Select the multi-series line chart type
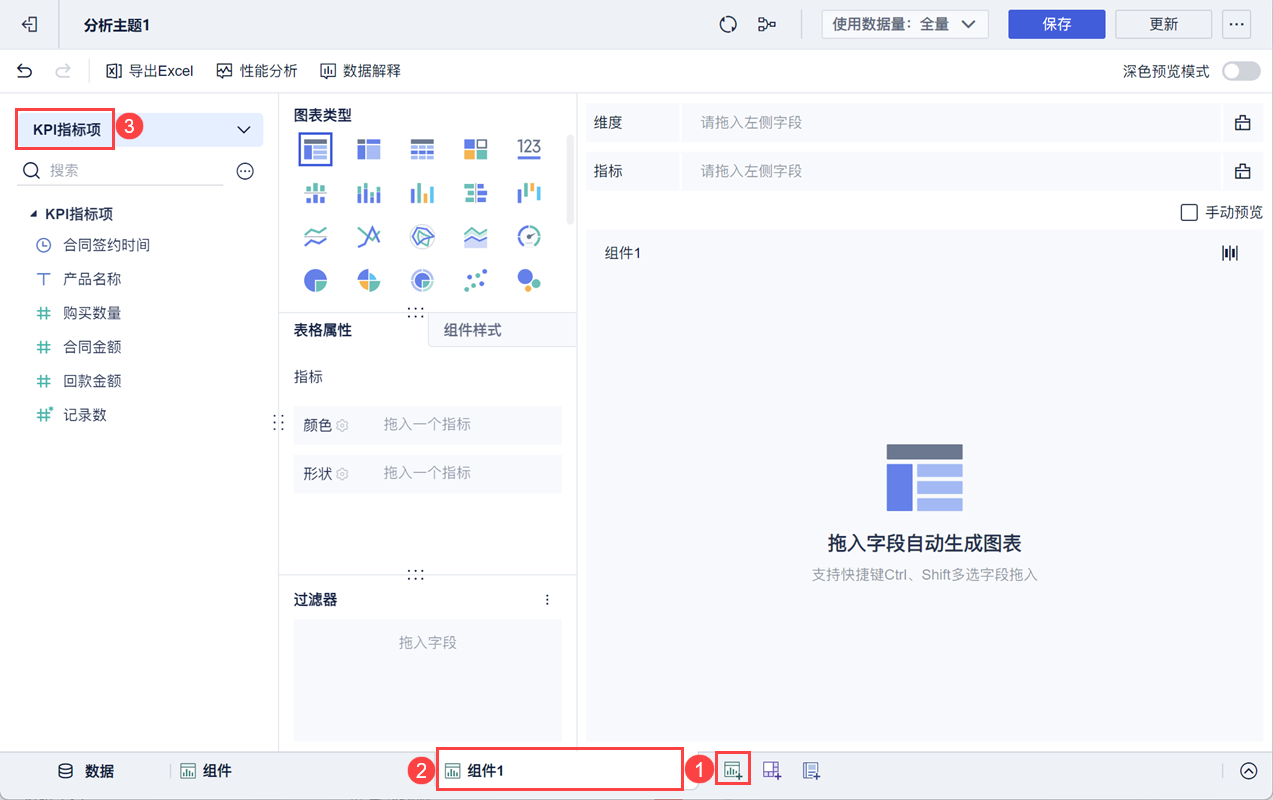Viewport: 1273px width, 800px height. tap(369, 237)
